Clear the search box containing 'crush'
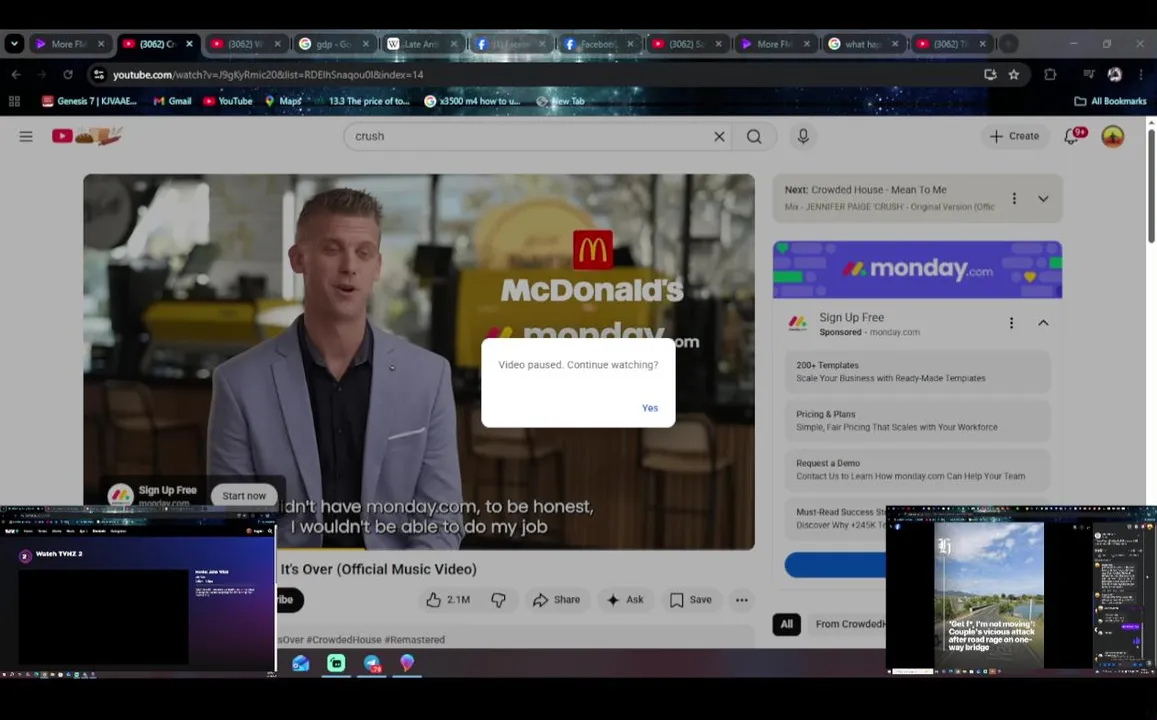 point(719,136)
